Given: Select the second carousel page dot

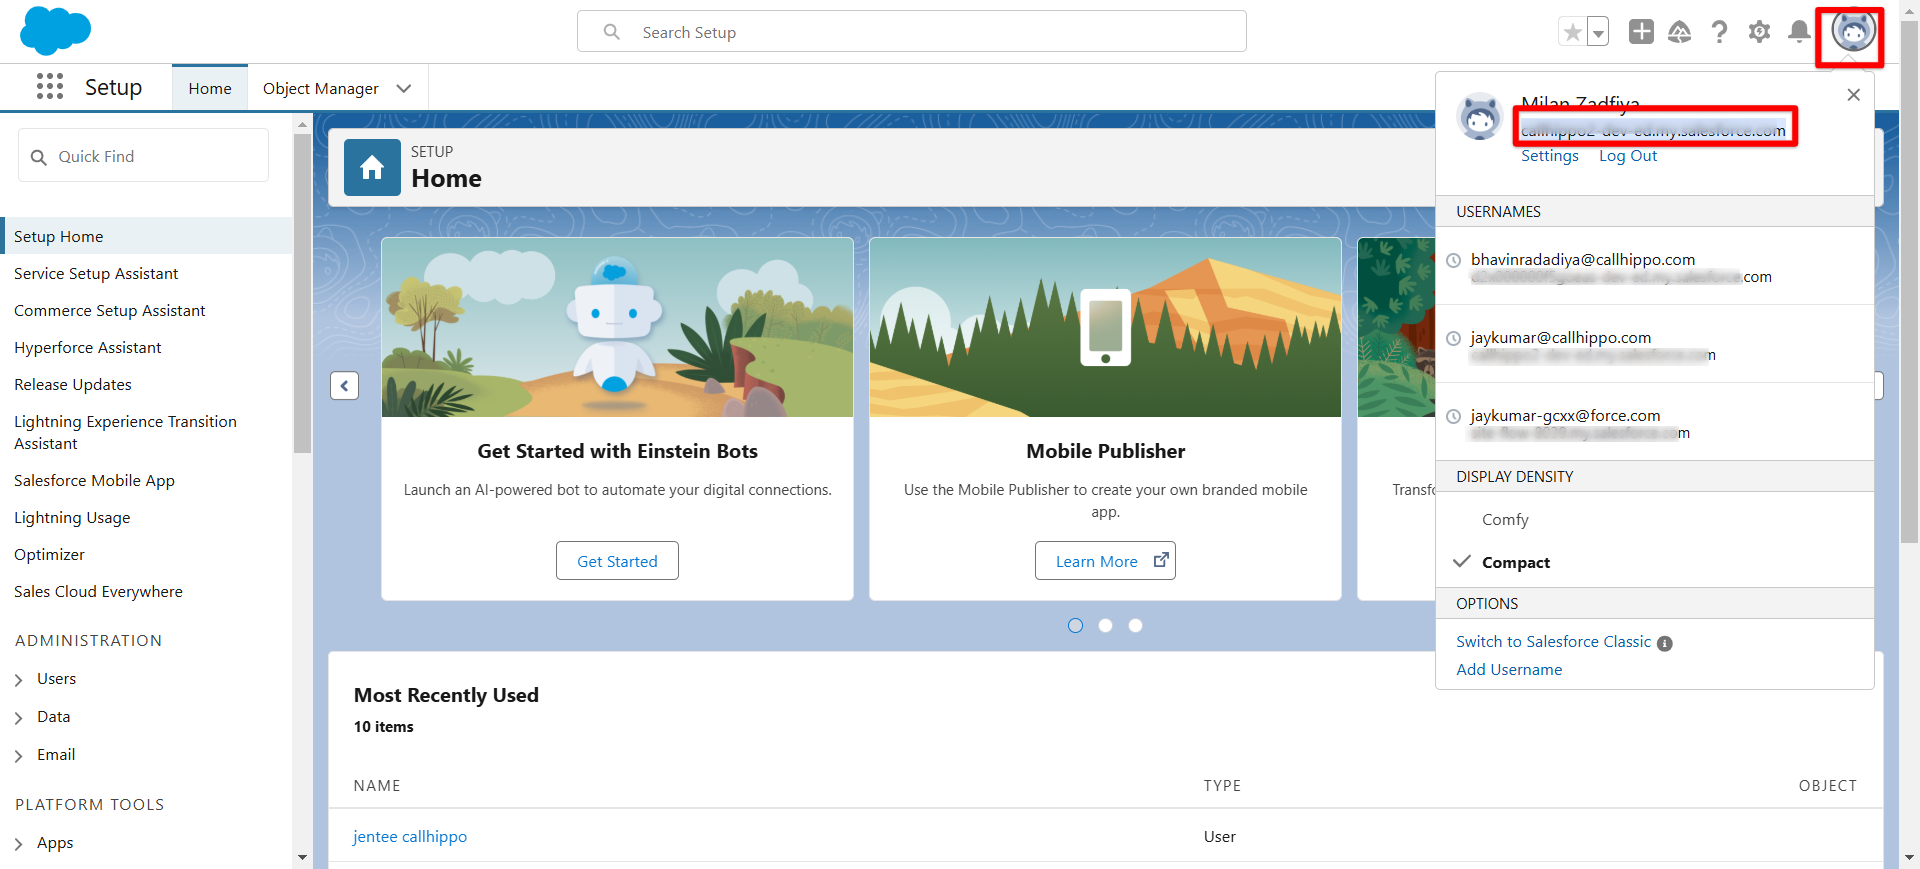Looking at the screenshot, I should click(x=1105, y=625).
